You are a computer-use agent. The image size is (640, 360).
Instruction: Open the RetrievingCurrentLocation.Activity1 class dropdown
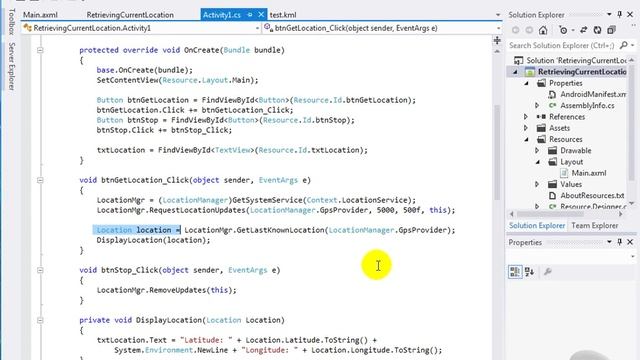tap(257, 28)
